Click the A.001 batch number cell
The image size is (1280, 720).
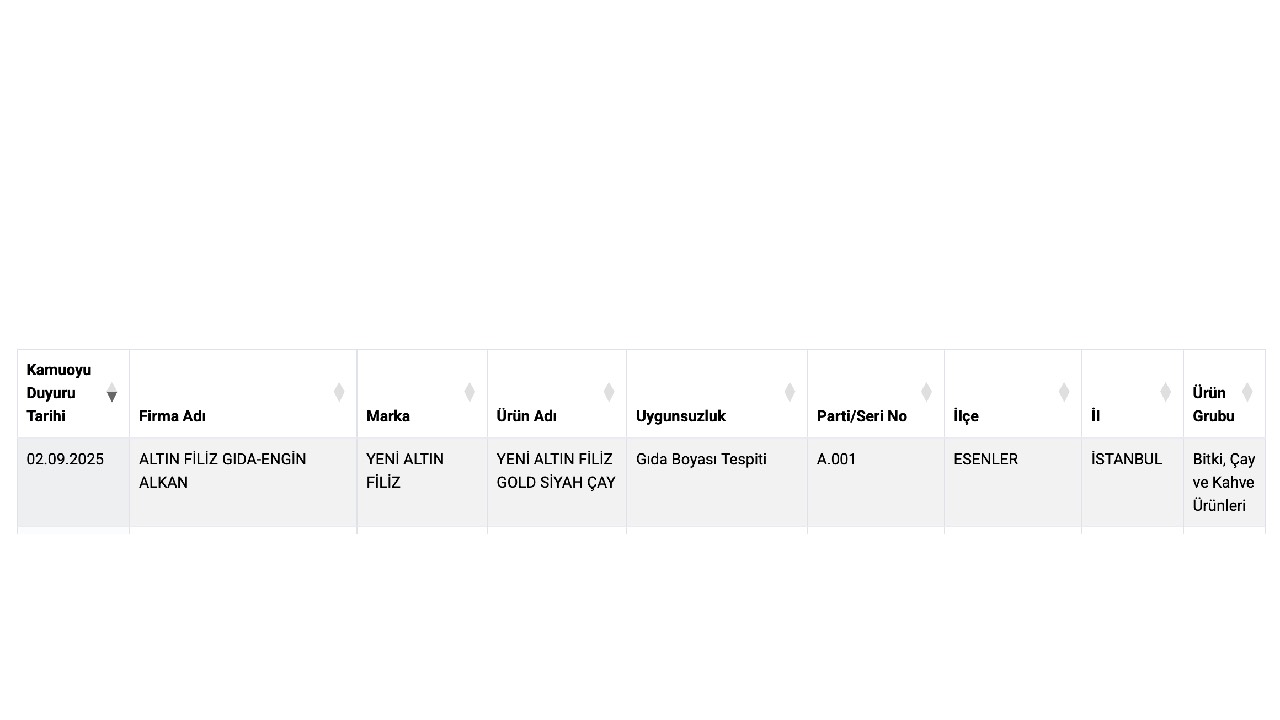(x=836, y=459)
